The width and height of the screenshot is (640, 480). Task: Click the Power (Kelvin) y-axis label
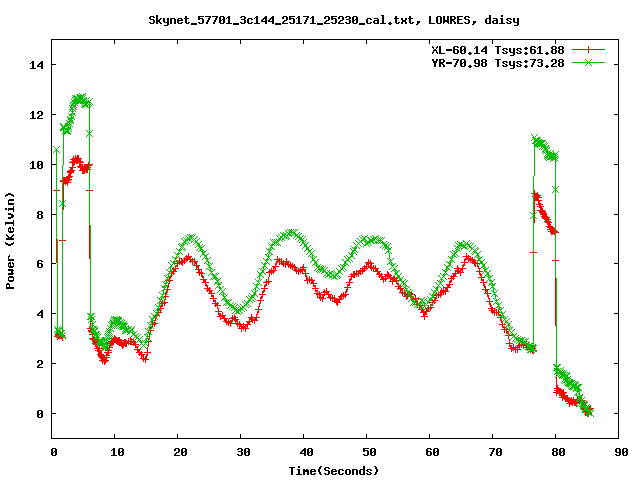(10, 241)
